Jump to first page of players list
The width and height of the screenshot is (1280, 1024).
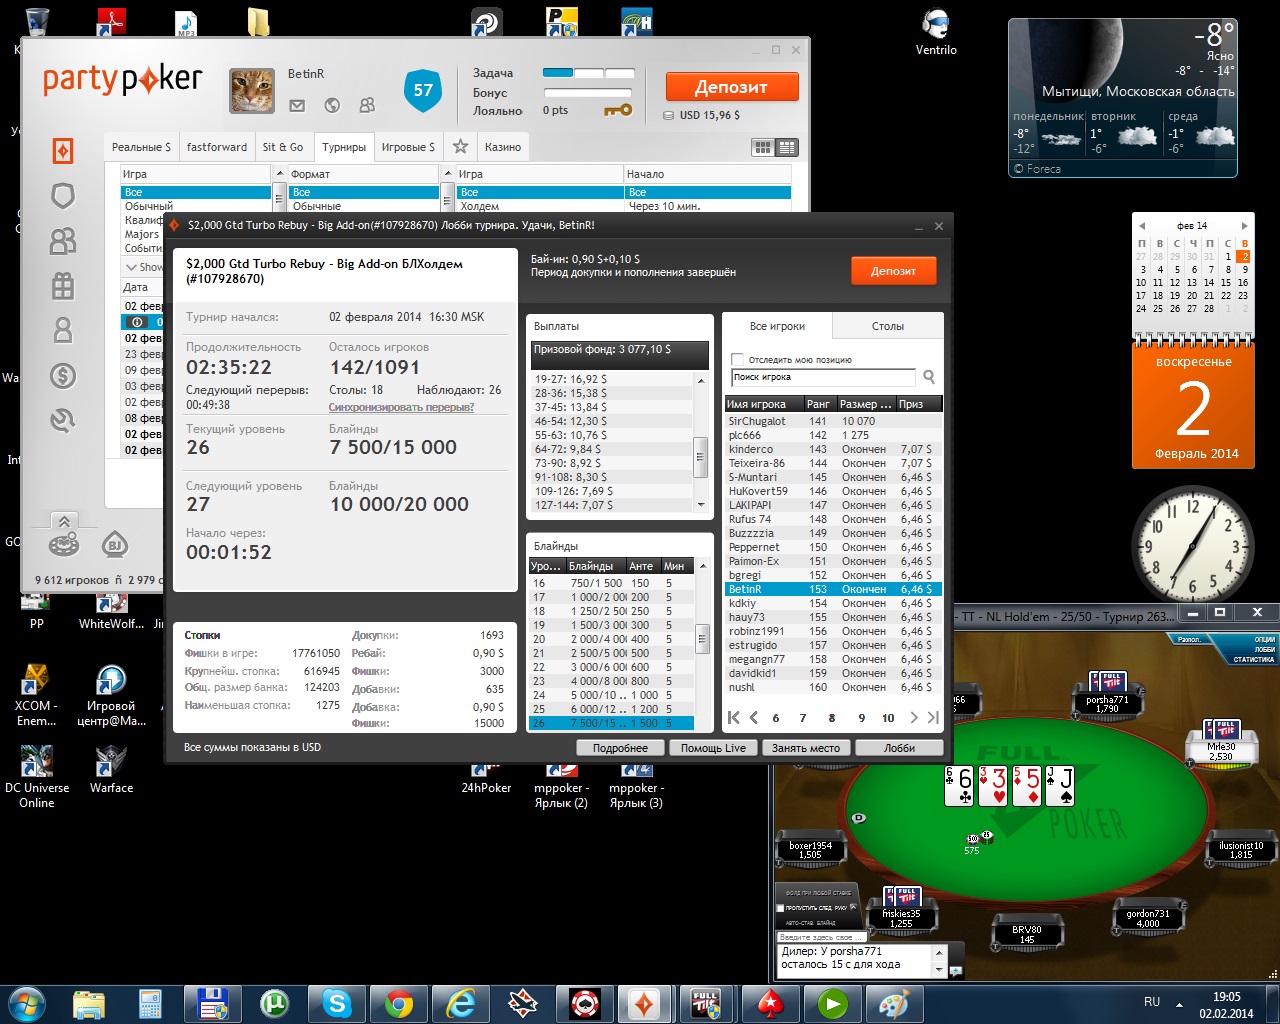(734, 717)
